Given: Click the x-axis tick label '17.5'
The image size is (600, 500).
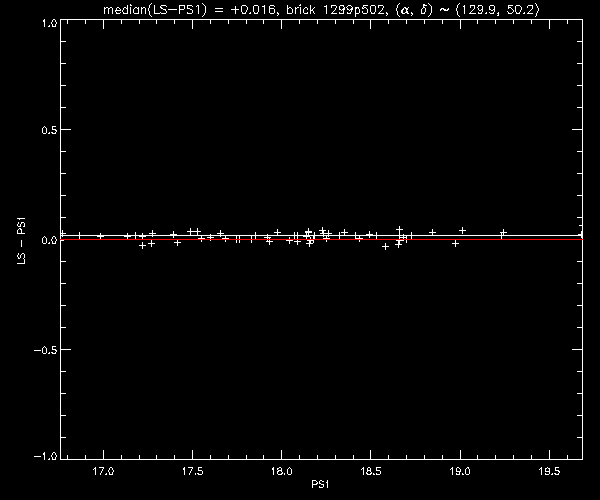Looking at the screenshot, I should 192,471.
